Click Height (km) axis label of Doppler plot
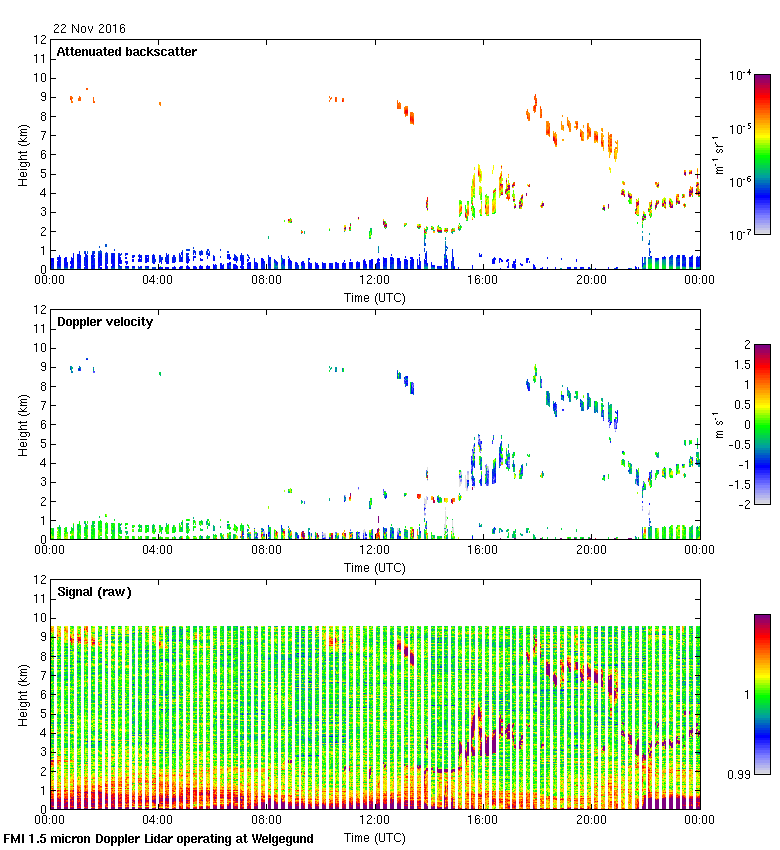Image resolution: width=780 pixels, height=850 pixels. point(22,424)
